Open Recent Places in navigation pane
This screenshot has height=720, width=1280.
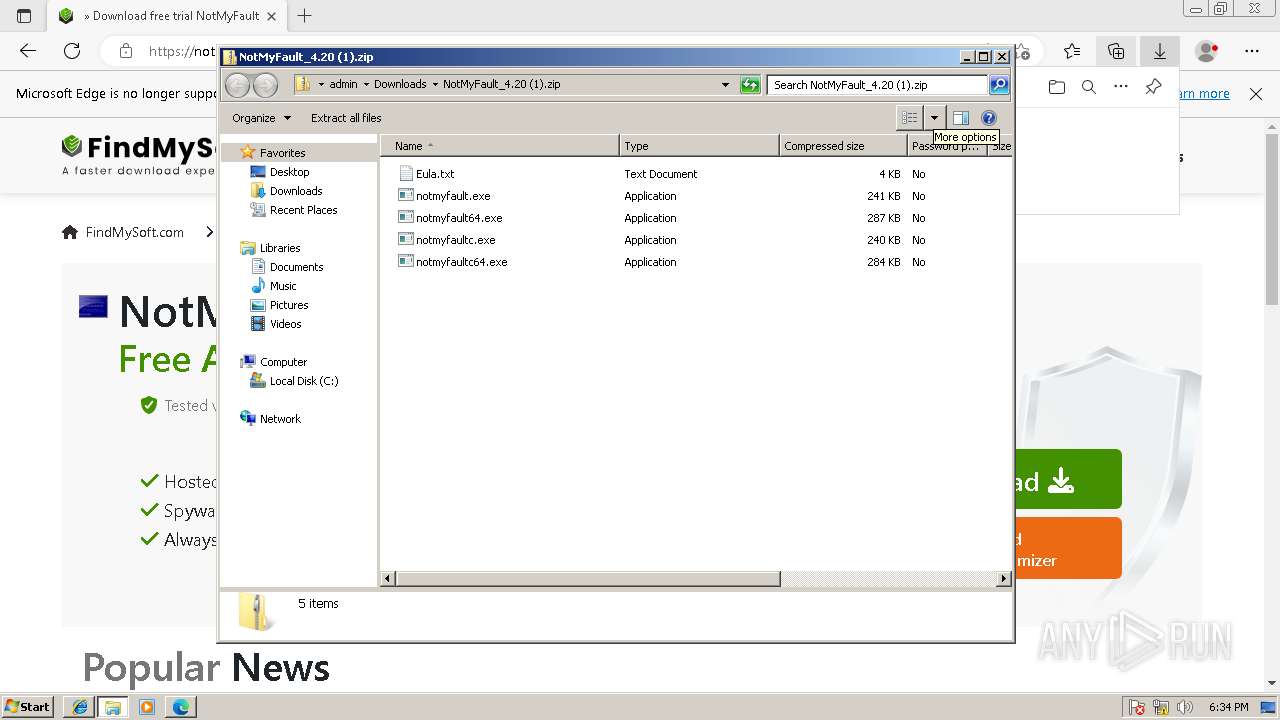pos(303,210)
